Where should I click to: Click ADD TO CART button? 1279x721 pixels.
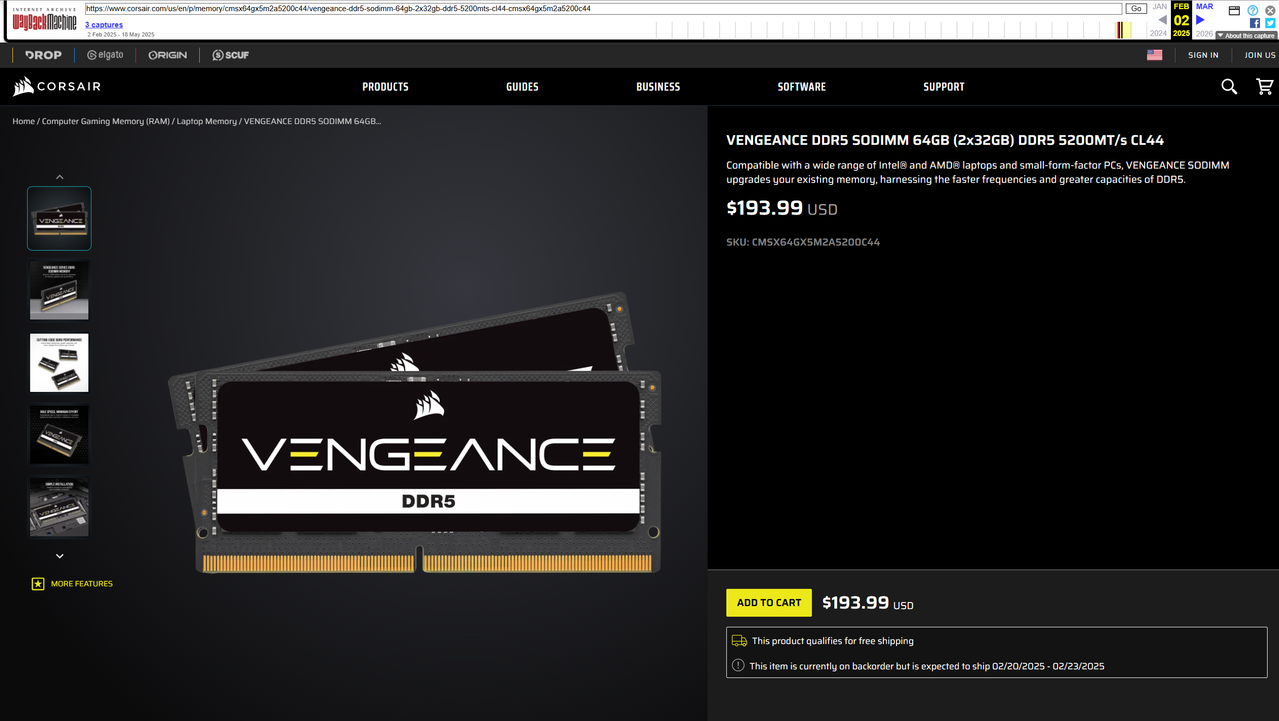pos(769,603)
